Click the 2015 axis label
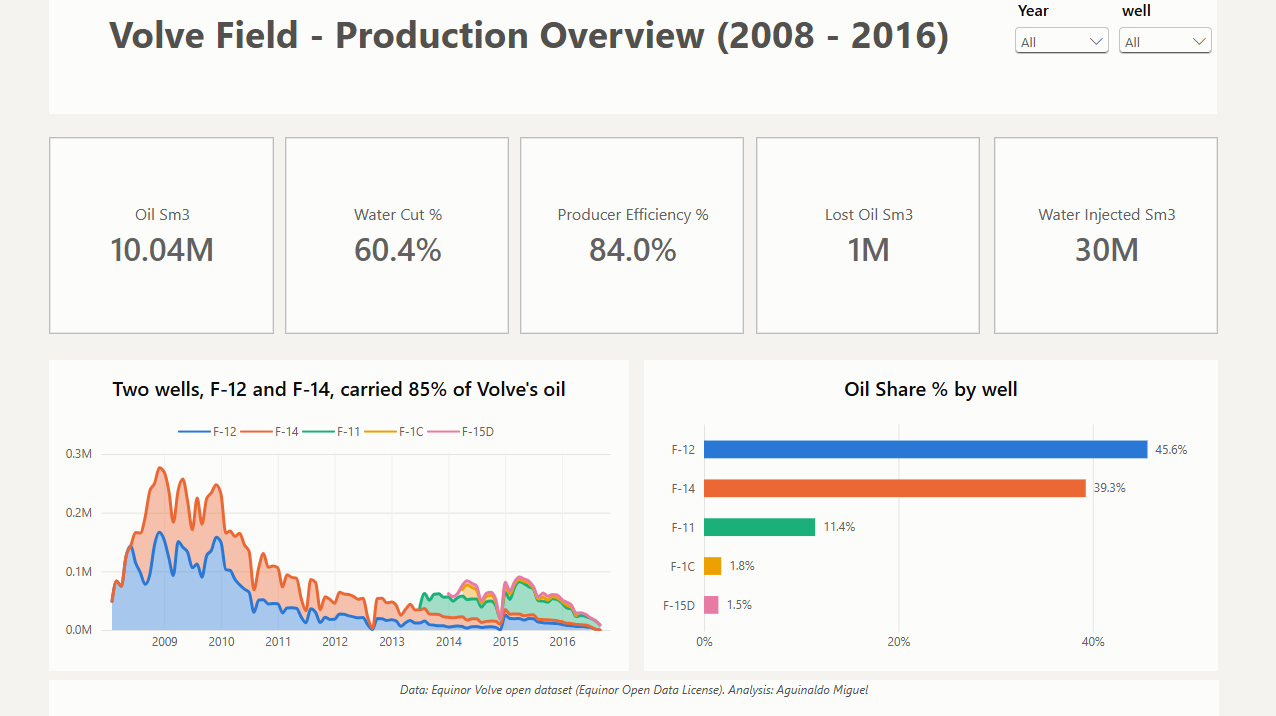Viewport: 1276px width, 716px height. (x=506, y=642)
